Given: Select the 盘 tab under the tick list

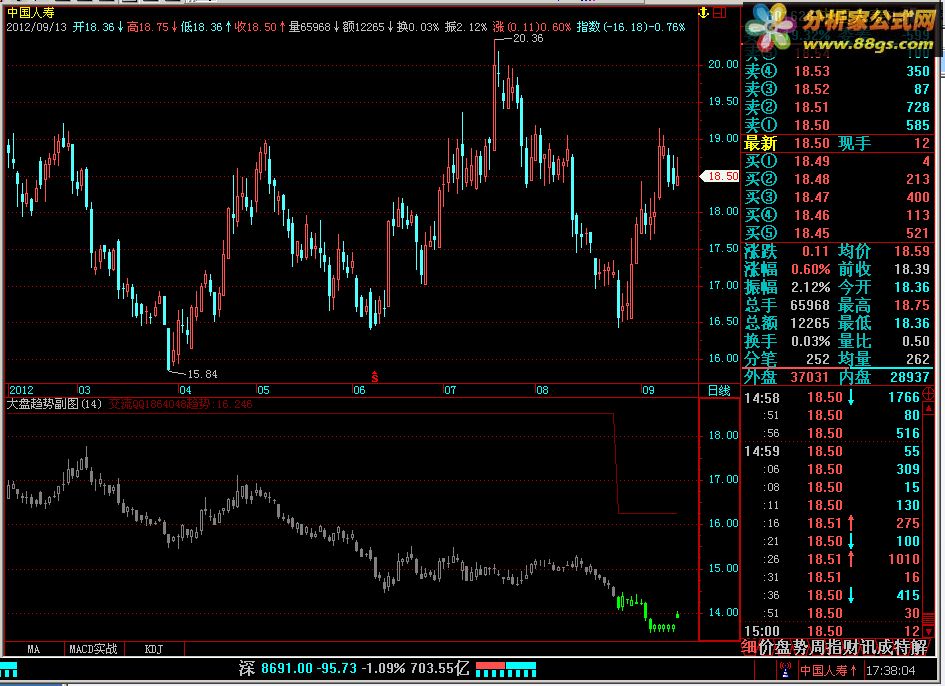Looking at the screenshot, I should [782, 648].
